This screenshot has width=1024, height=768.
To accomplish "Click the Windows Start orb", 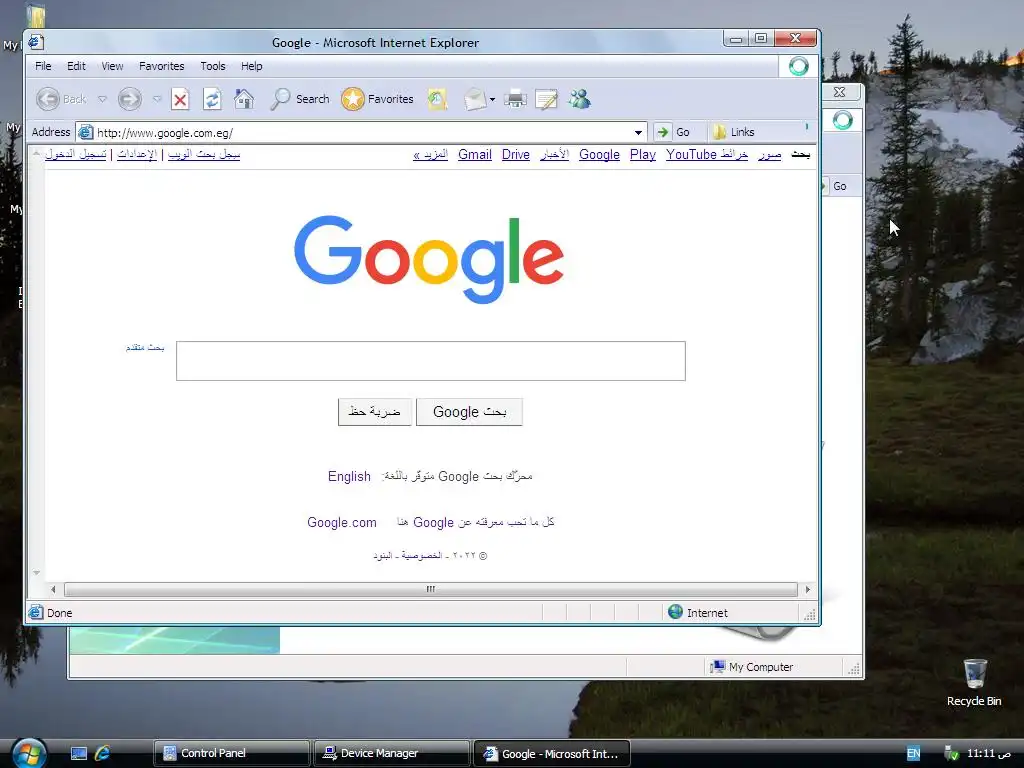I will (28, 753).
